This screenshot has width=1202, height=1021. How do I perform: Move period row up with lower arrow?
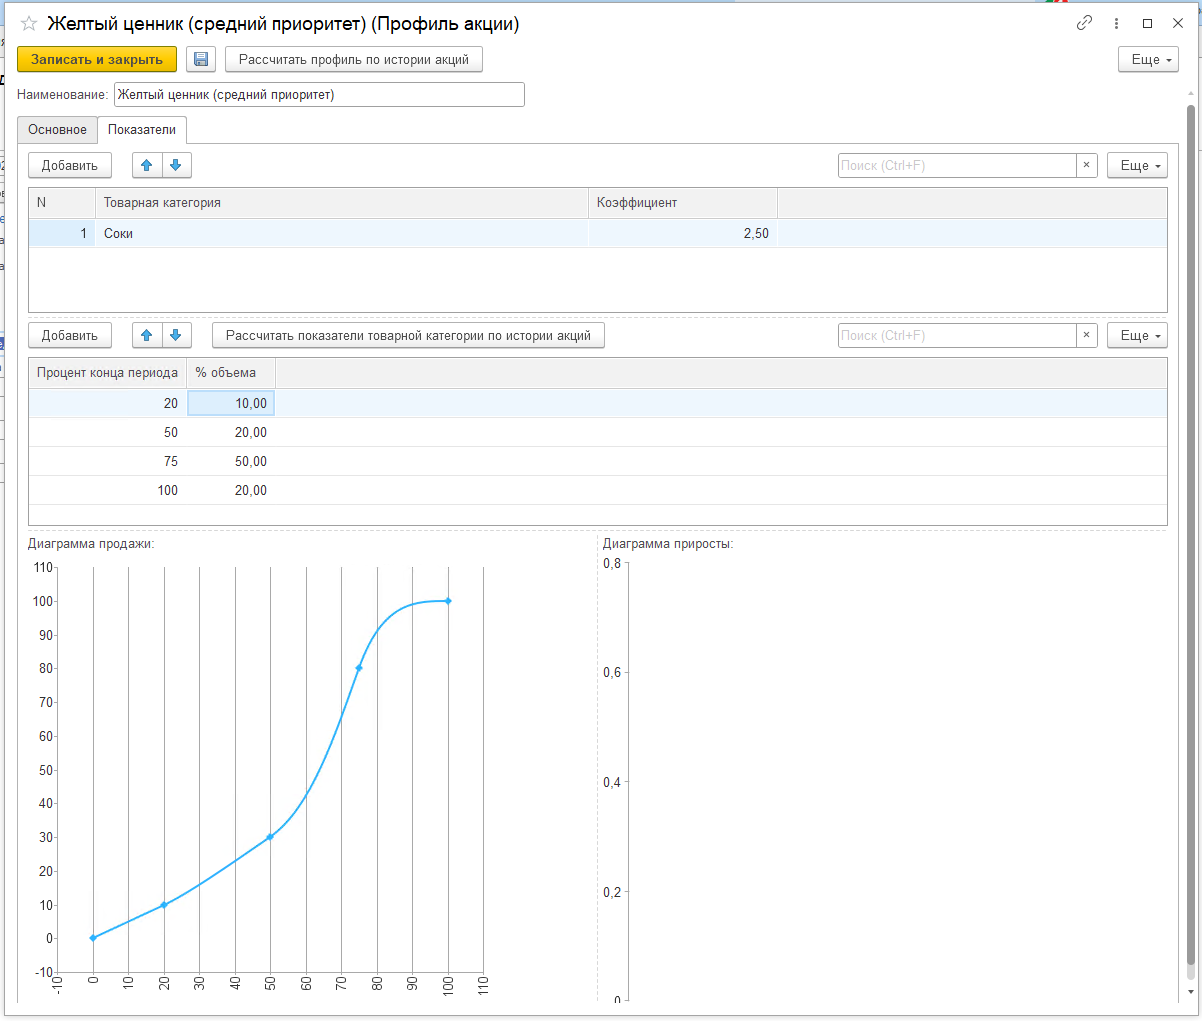pos(147,336)
